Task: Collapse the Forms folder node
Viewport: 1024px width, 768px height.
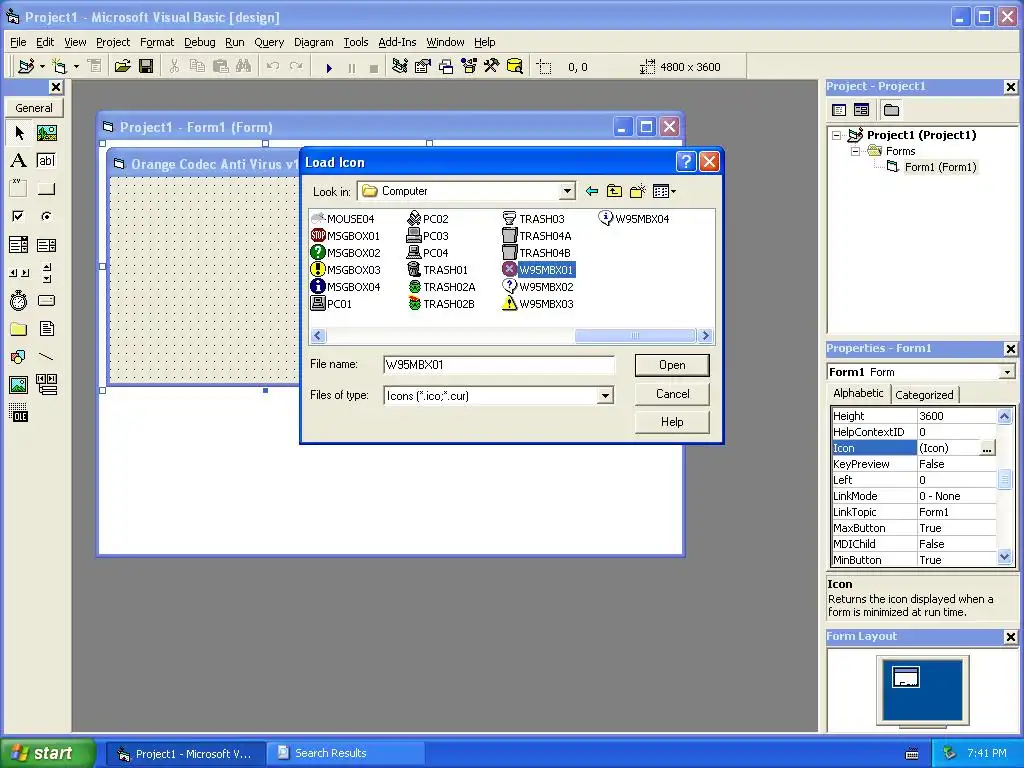Action: [x=855, y=151]
